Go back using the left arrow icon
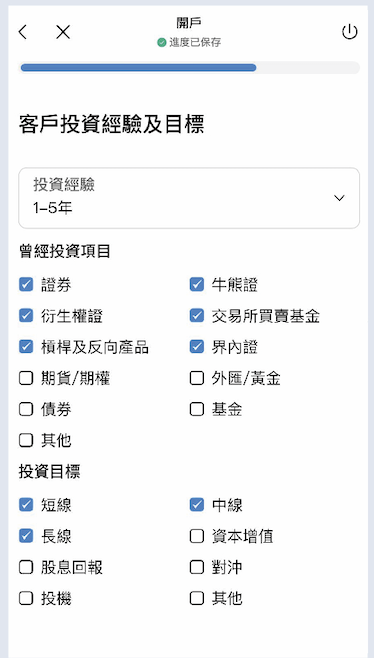374x658 pixels. (23, 32)
